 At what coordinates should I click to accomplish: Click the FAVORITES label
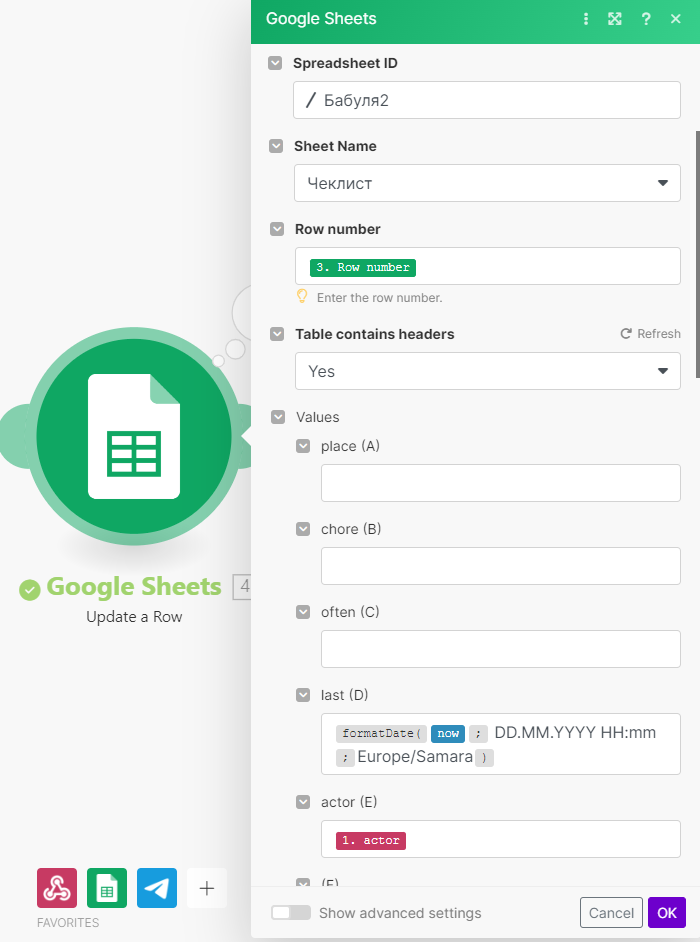(68, 922)
